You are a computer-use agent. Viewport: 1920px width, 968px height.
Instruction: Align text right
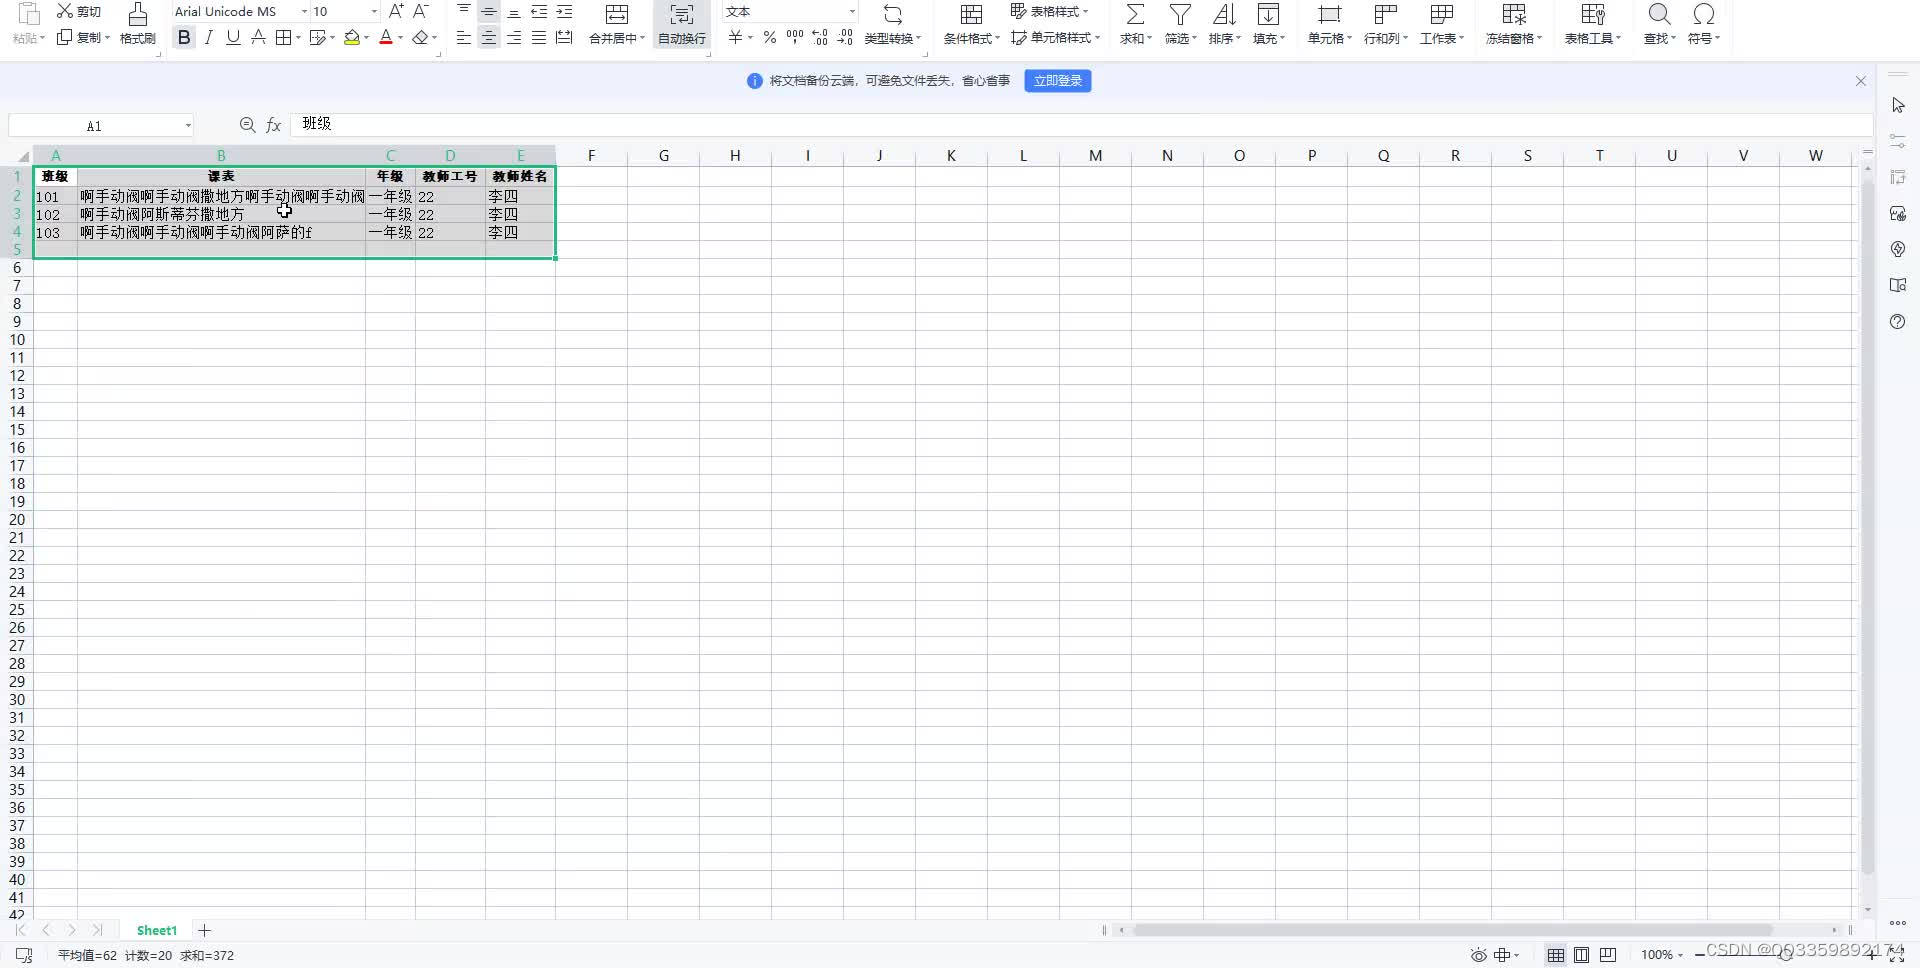(x=514, y=38)
